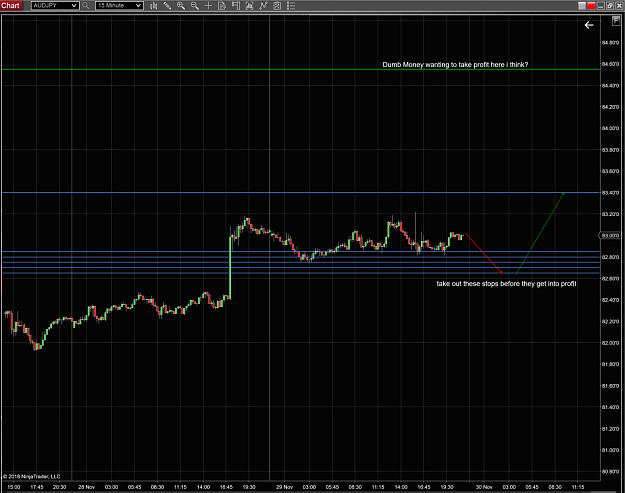Image resolution: width=625 pixels, height=493 pixels.
Task: Click the 81.00 price axis label
Action: [x=610, y=450]
